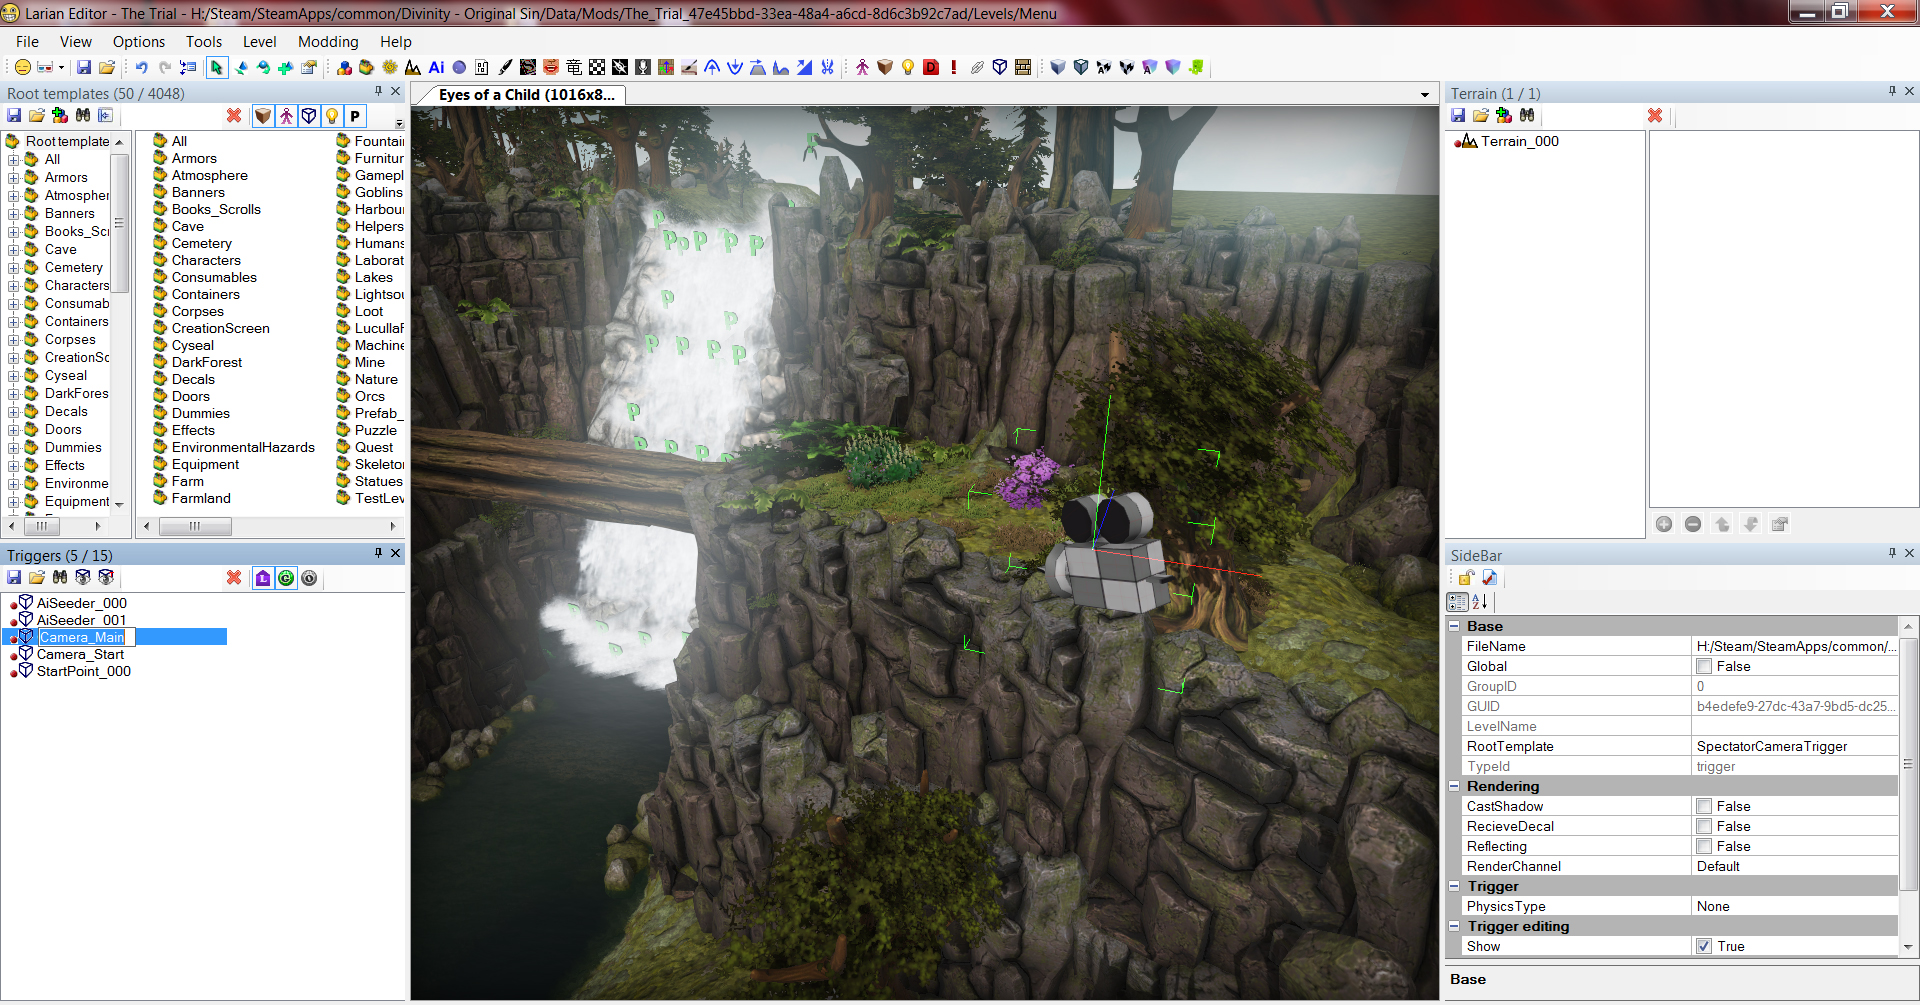Viewport: 1920px width, 1005px height.
Task: Open the View menu
Action: (76, 42)
